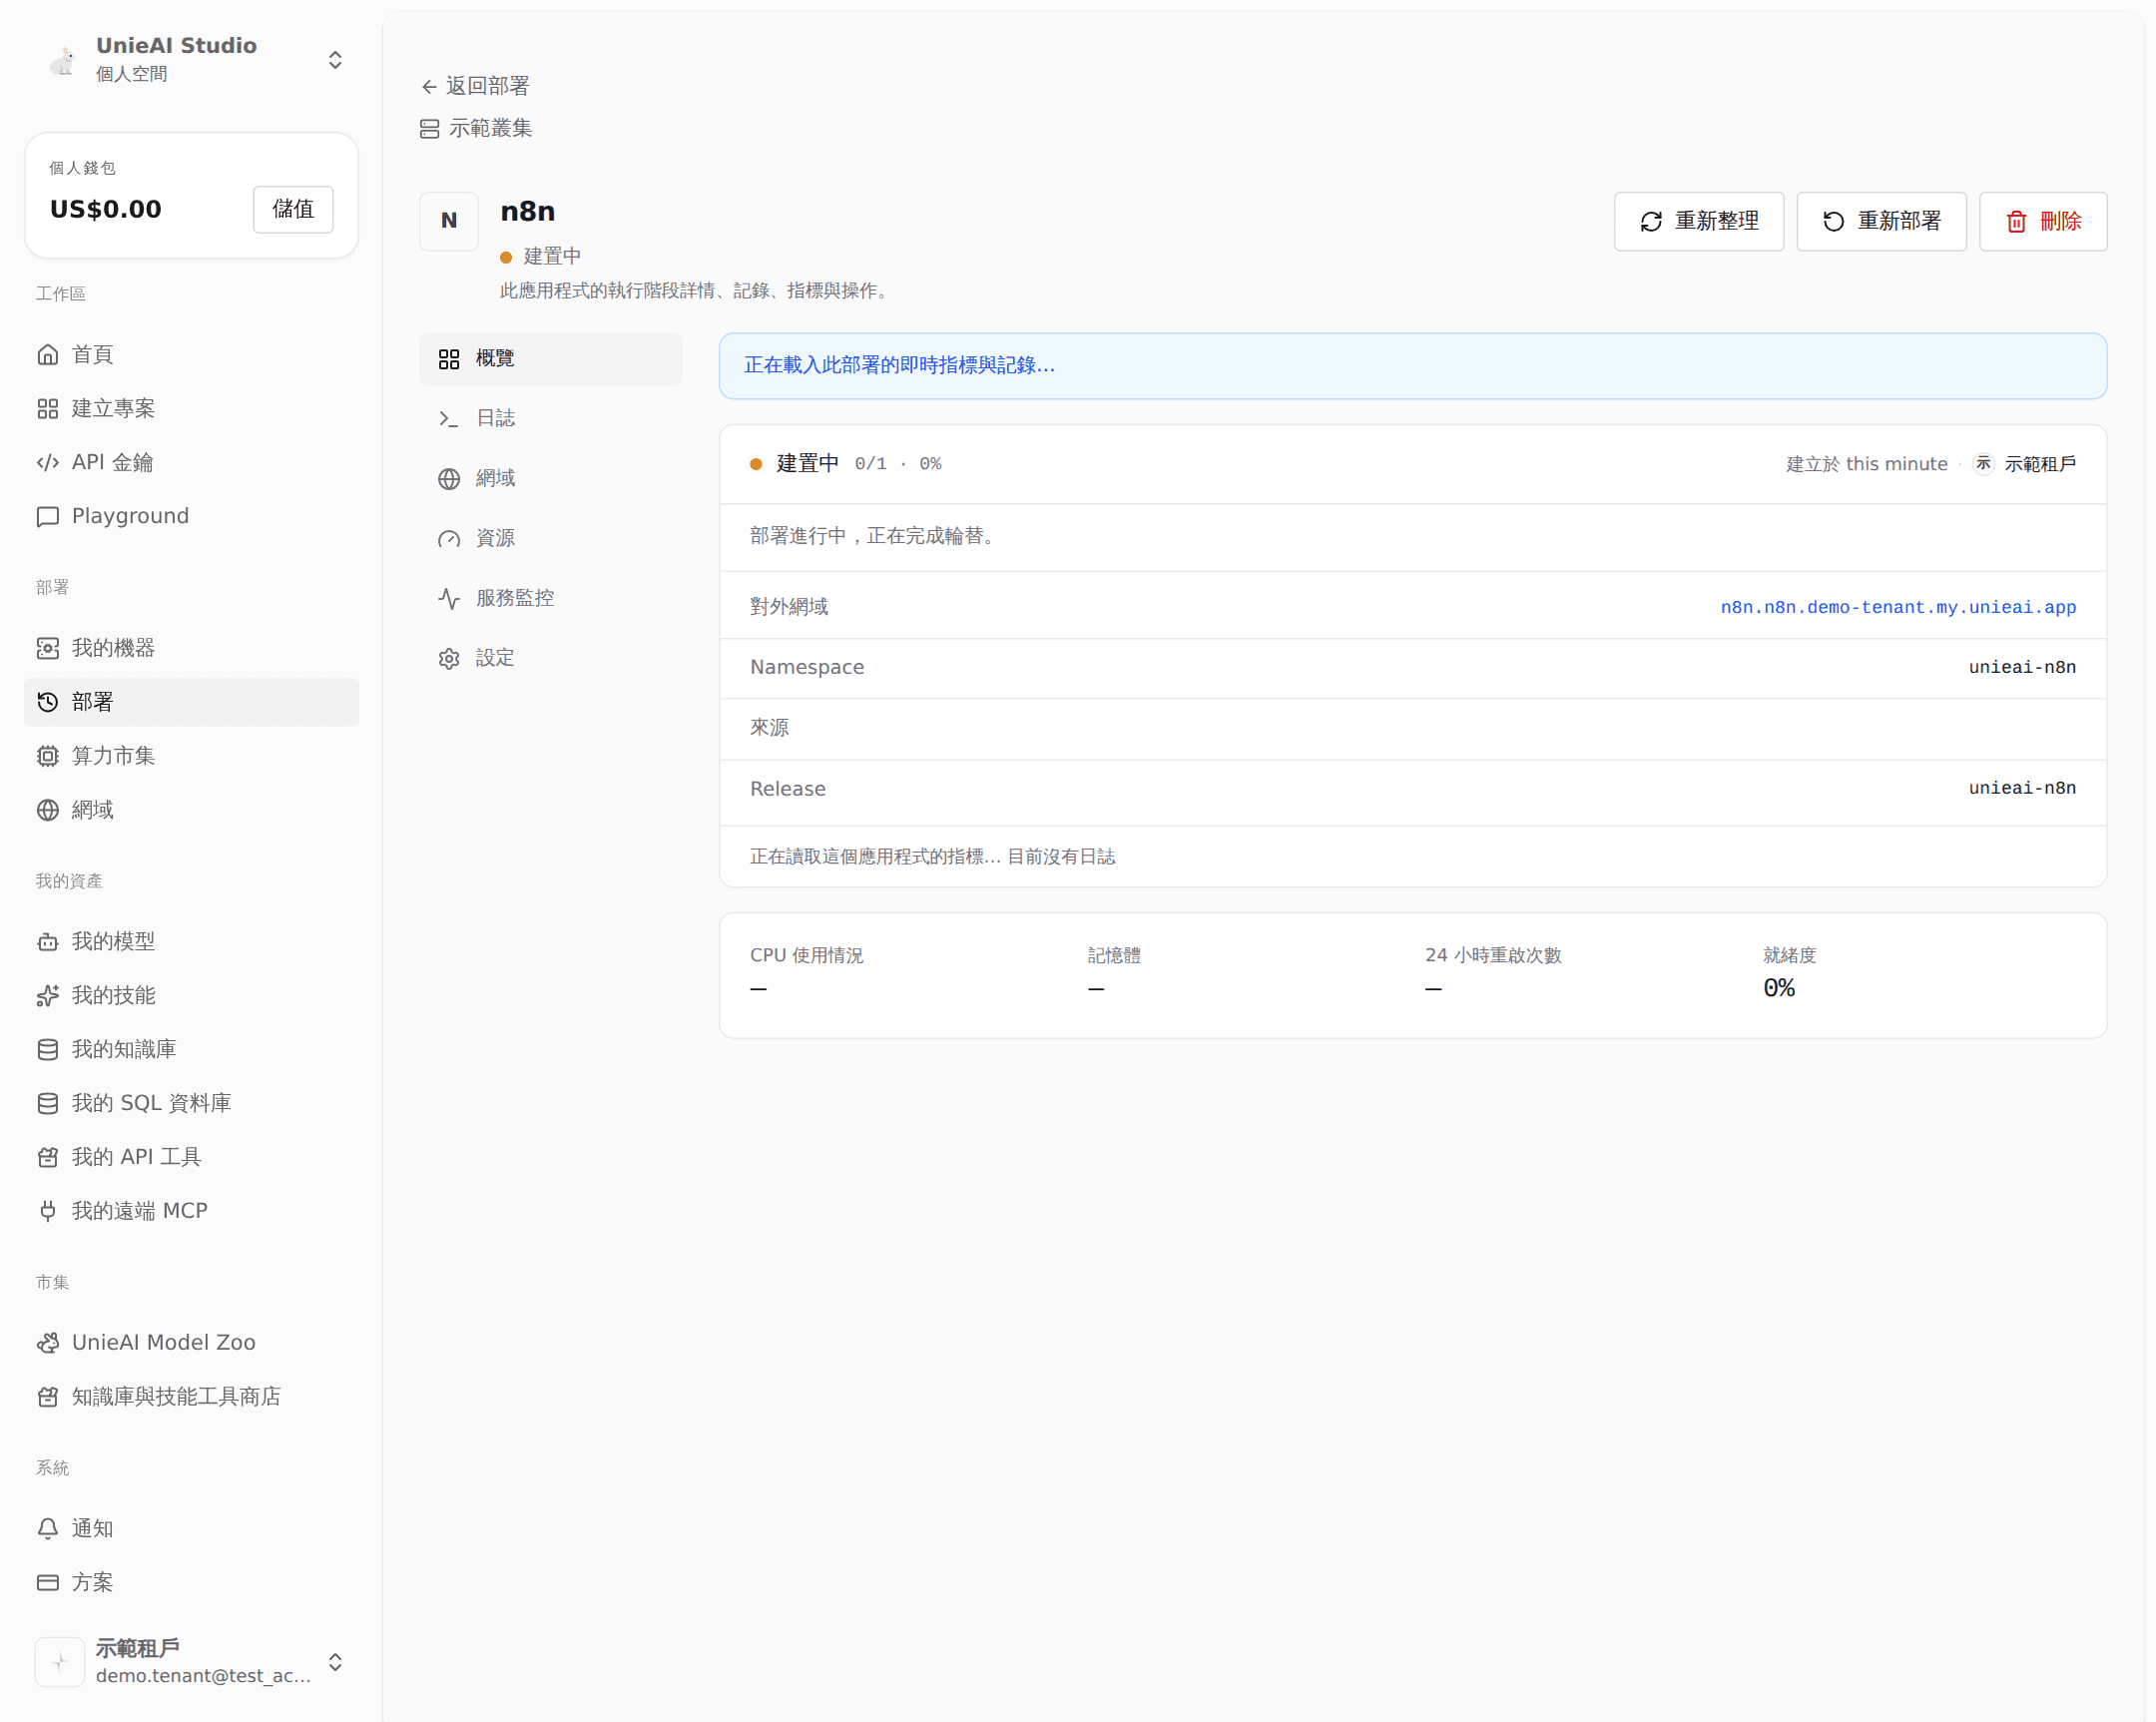Open 方案 card icon

(x=48, y=1582)
